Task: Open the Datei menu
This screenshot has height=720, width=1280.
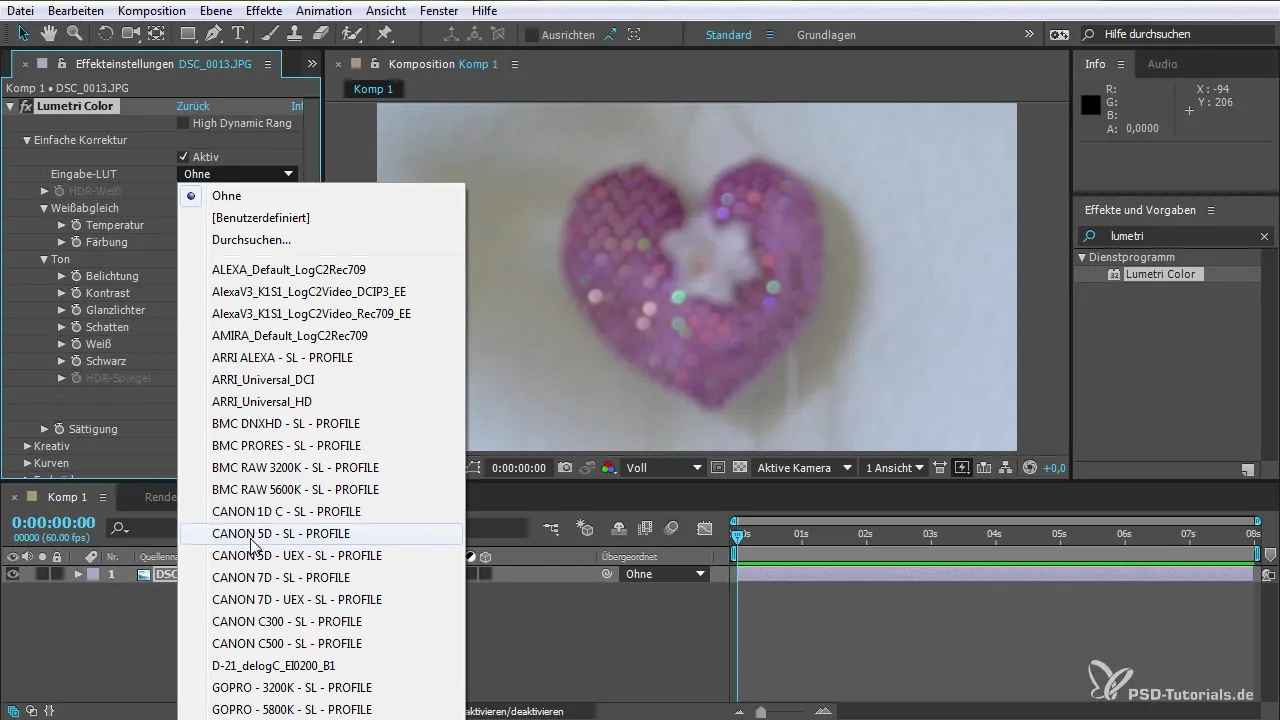Action: (20, 10)
